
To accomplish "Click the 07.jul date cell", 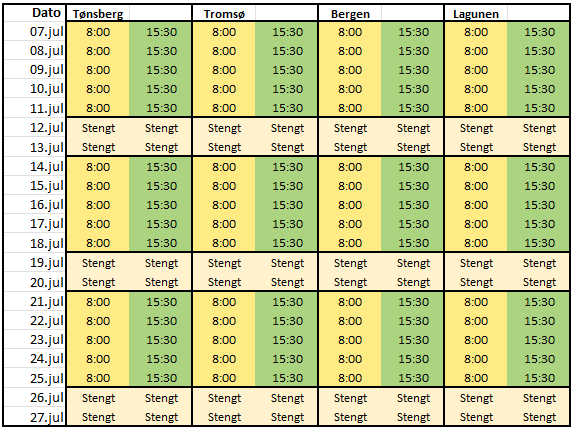I will [x=35, y=32].
